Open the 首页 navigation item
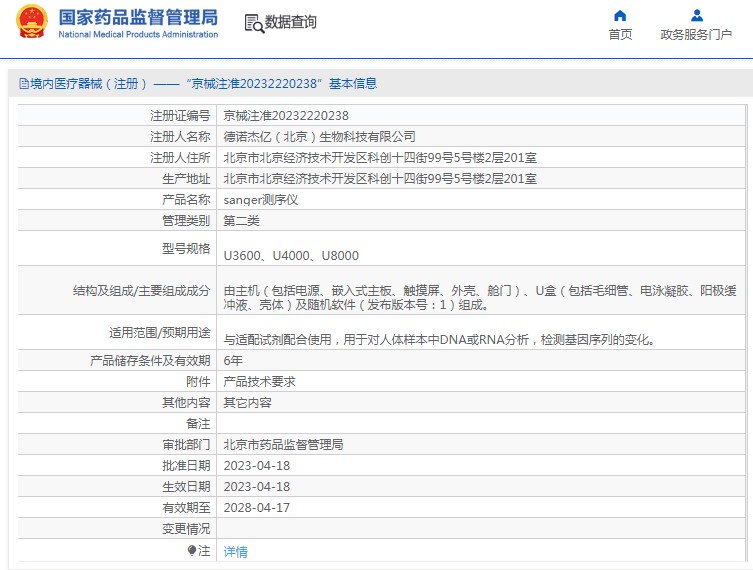The image size is (753, 570). (x=620, y=35)
